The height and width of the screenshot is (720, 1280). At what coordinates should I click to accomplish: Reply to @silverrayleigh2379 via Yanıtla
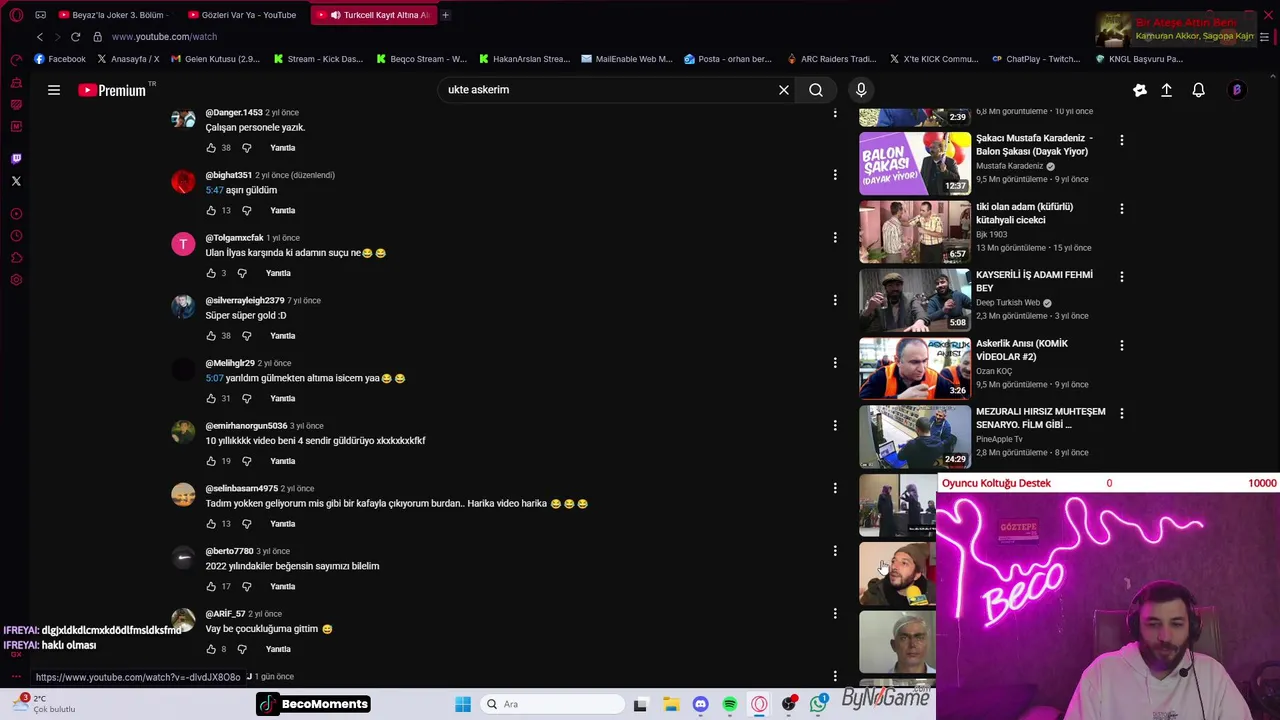(282, 336)
